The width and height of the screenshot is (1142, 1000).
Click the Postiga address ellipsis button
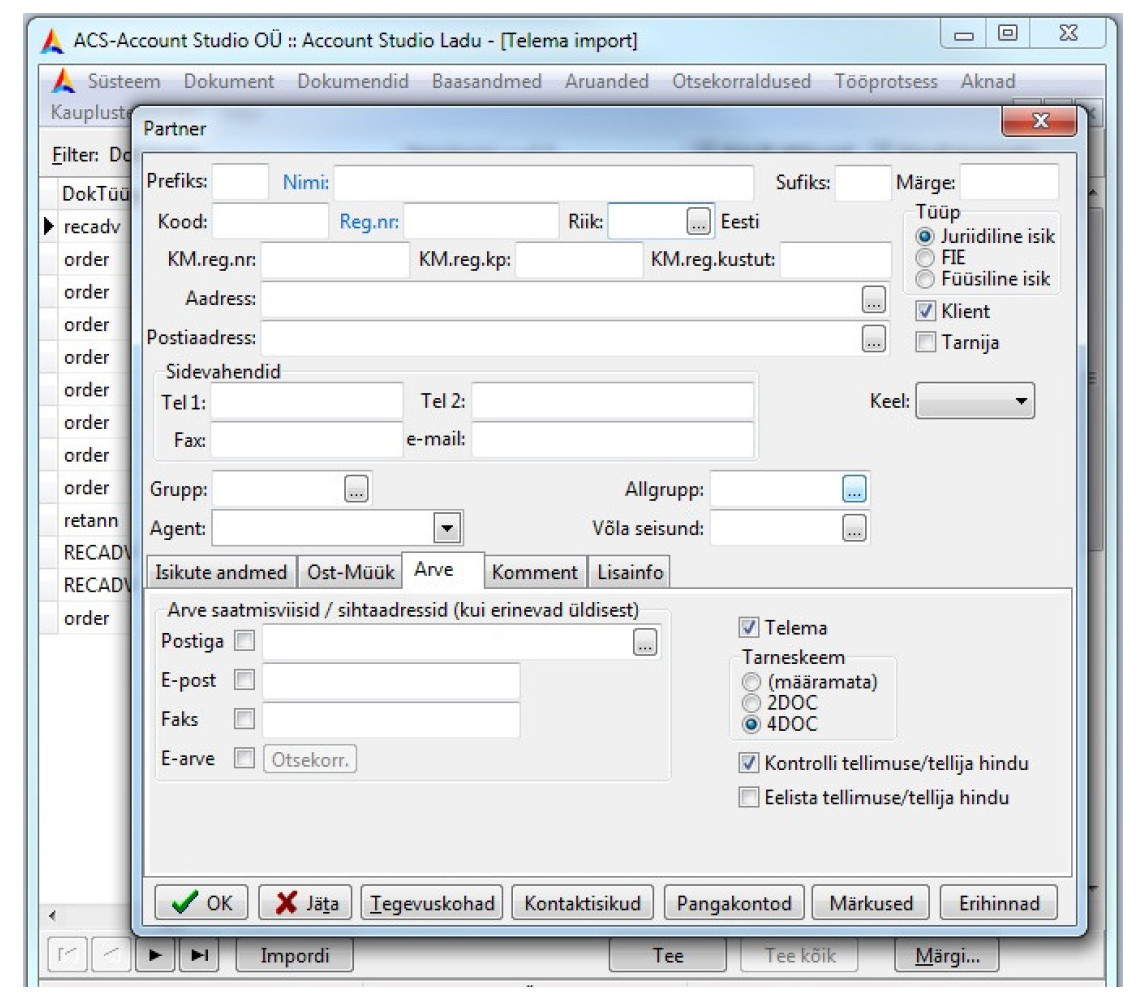pyautogui.click(x=645, y=642)
